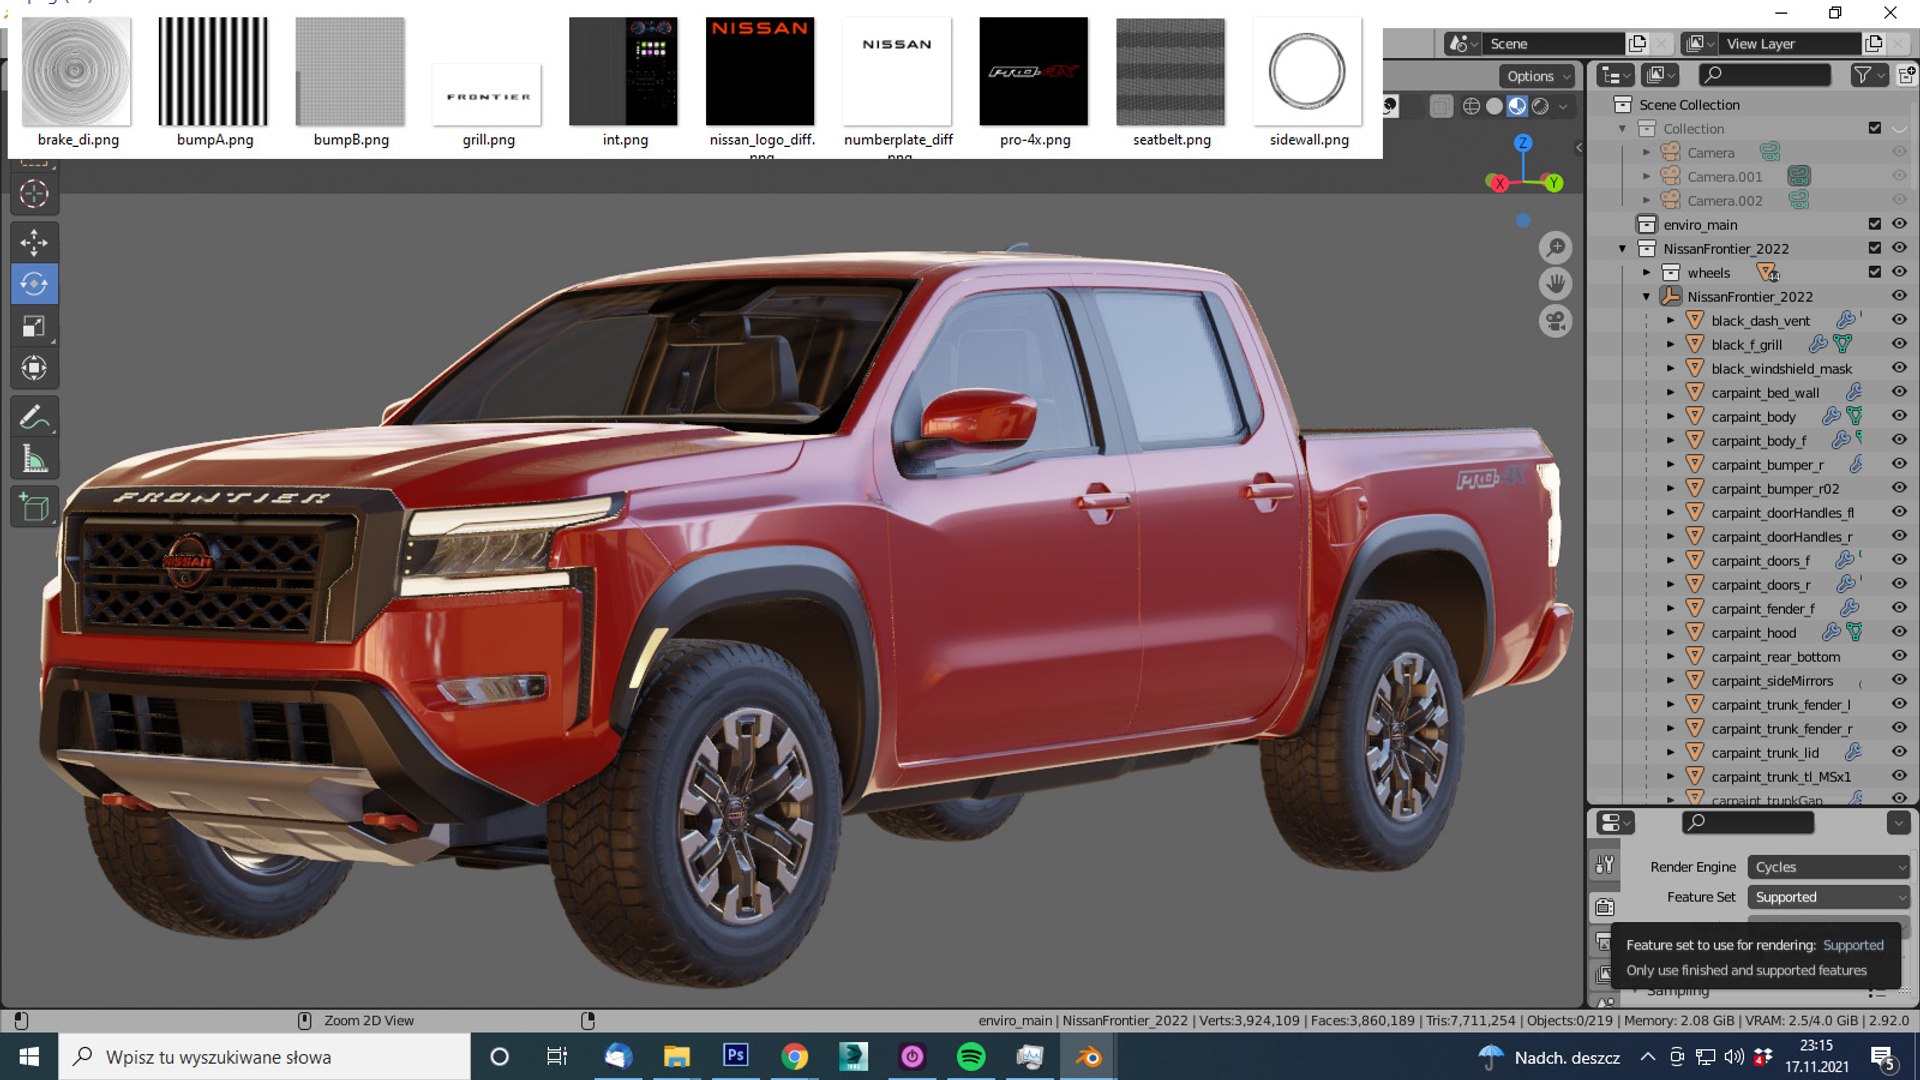Switch to rendered viewport shading

pyautogui.click(x=1540, y=106)
